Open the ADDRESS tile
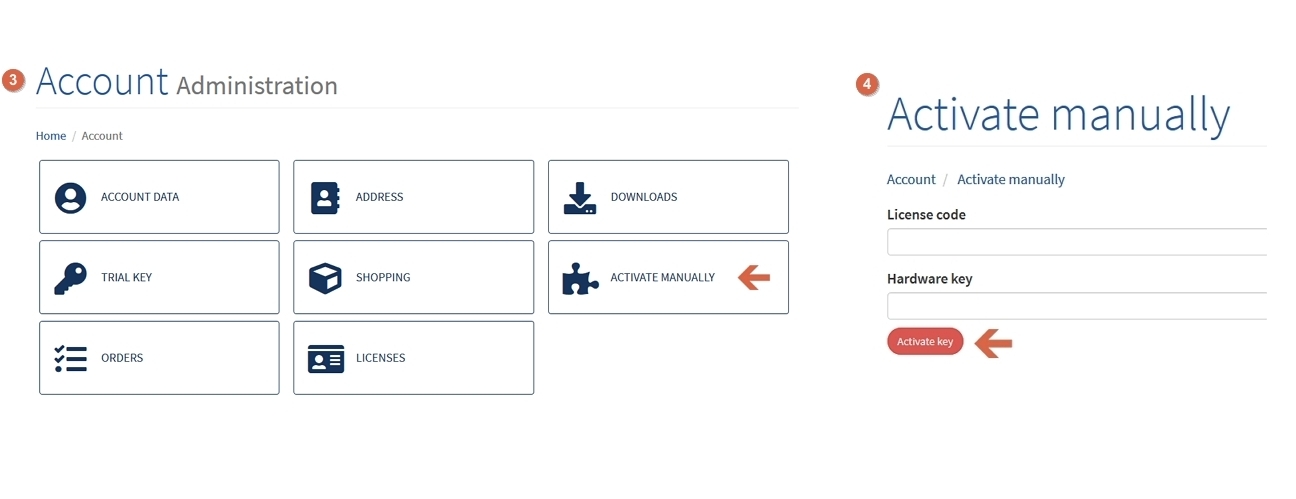 [x=413, y=197]
